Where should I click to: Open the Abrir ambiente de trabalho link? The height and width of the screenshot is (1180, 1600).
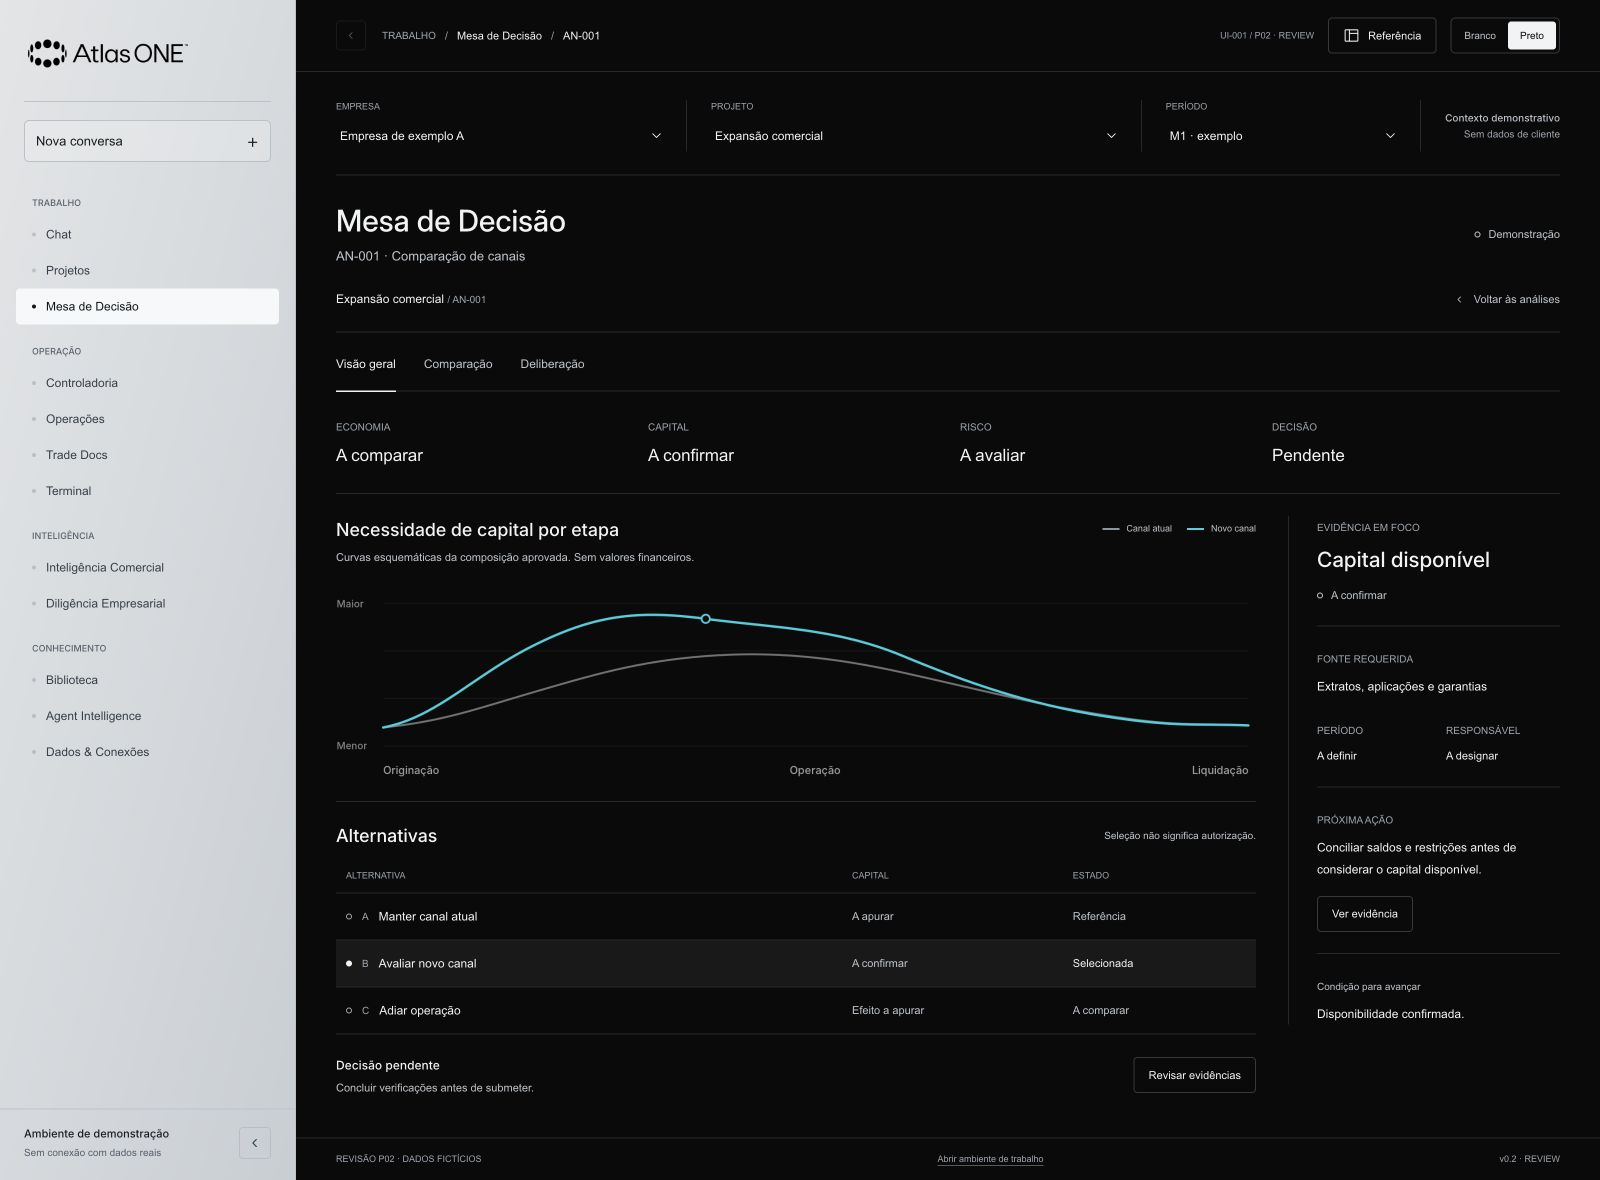pyautogui.click(x=990, y=1159)
